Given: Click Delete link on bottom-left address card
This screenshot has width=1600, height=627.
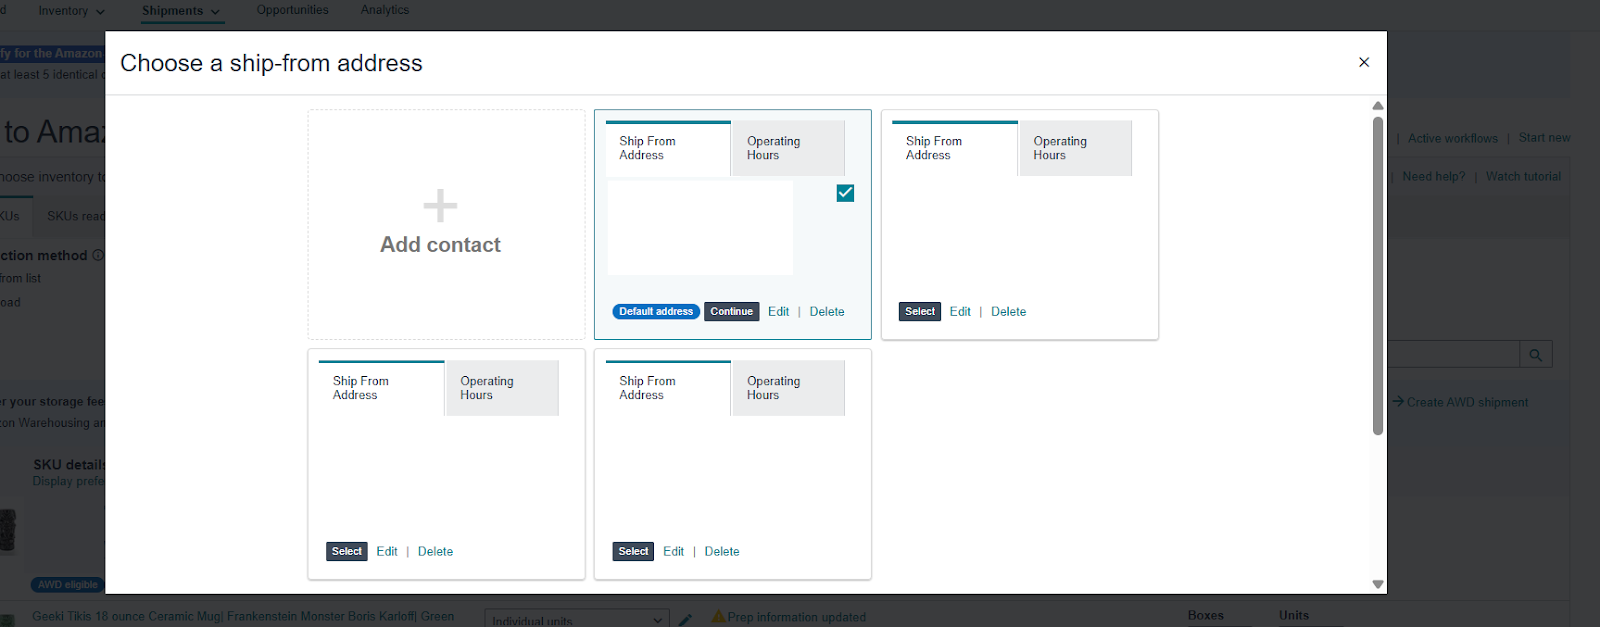Looking at the screenshot, I should pos(435,552).
